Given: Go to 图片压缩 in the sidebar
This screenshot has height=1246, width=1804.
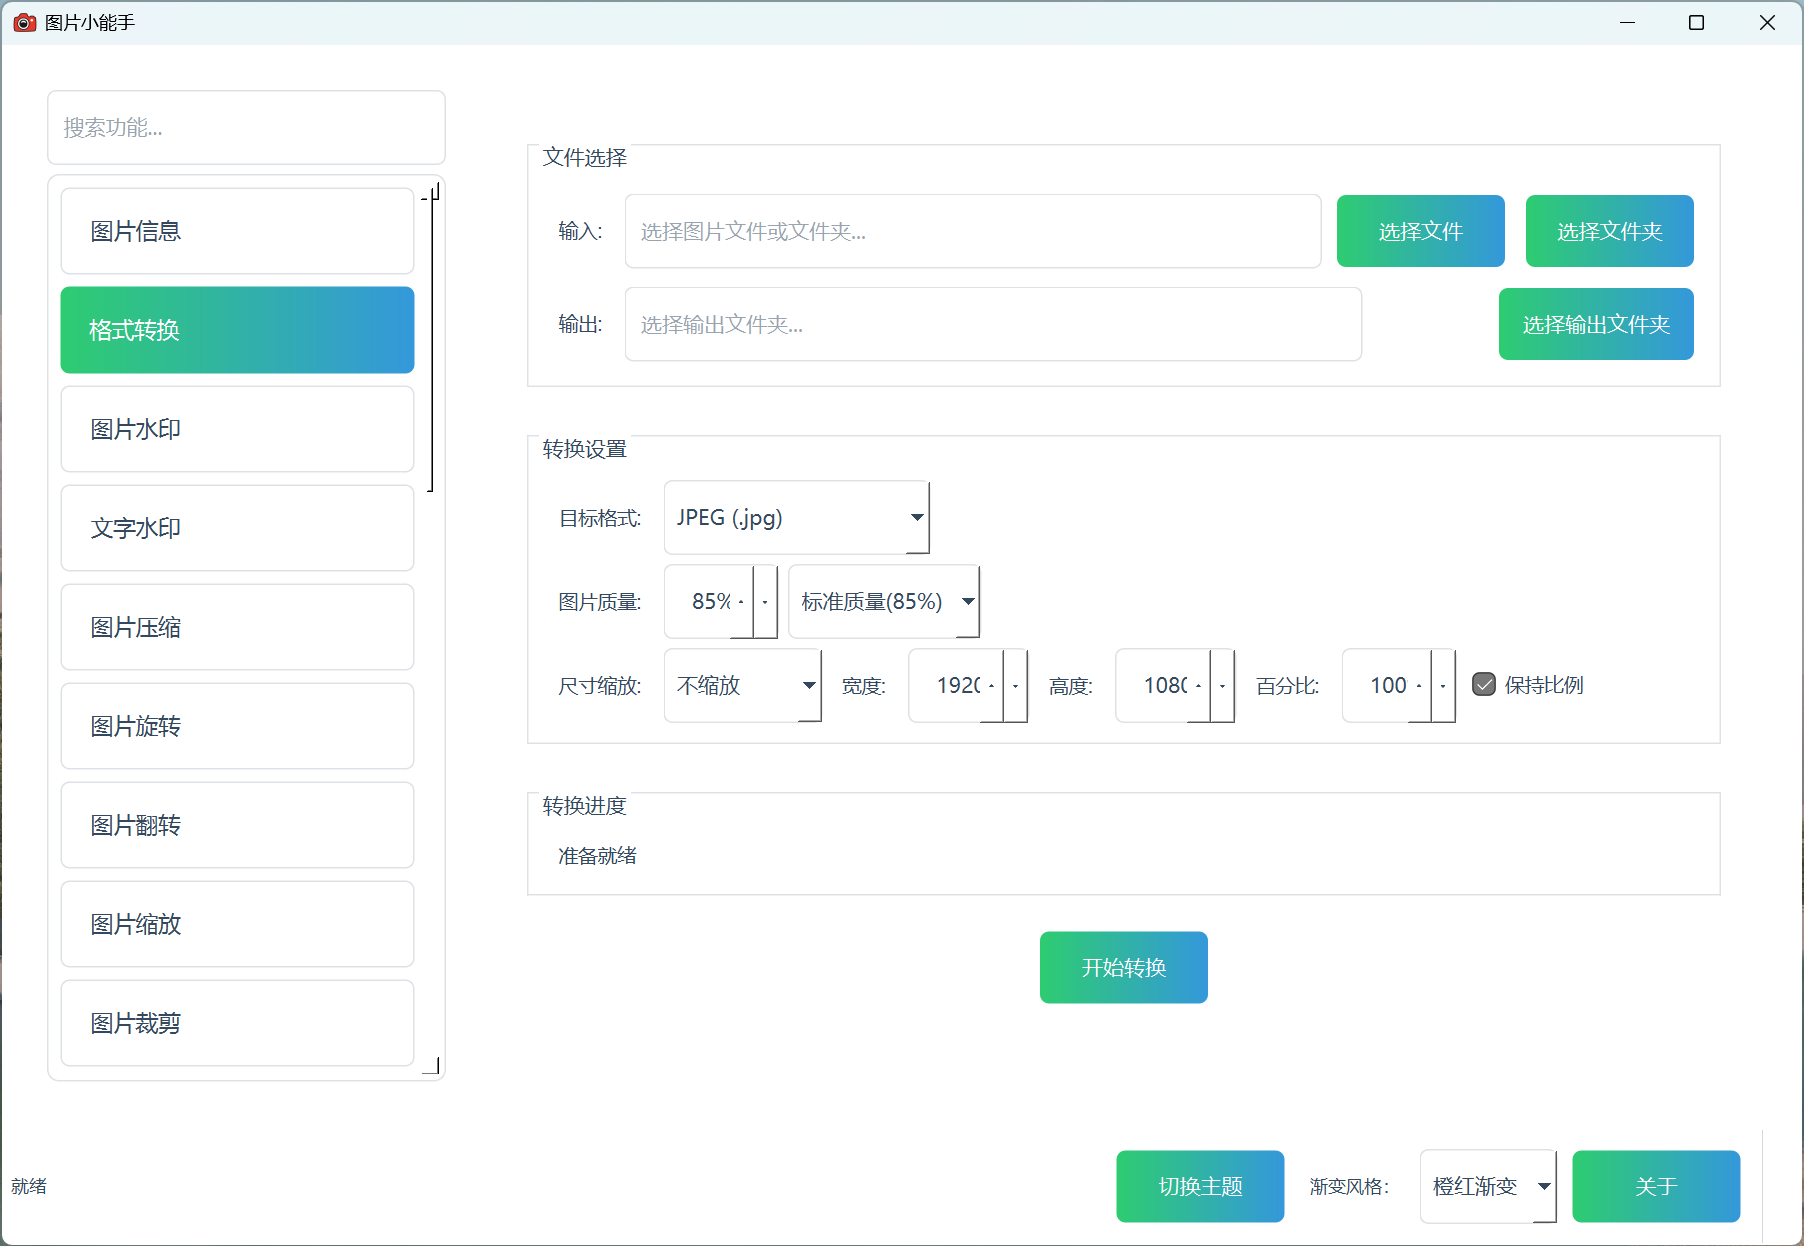Looking at the screenshot, I should [237, 627].
